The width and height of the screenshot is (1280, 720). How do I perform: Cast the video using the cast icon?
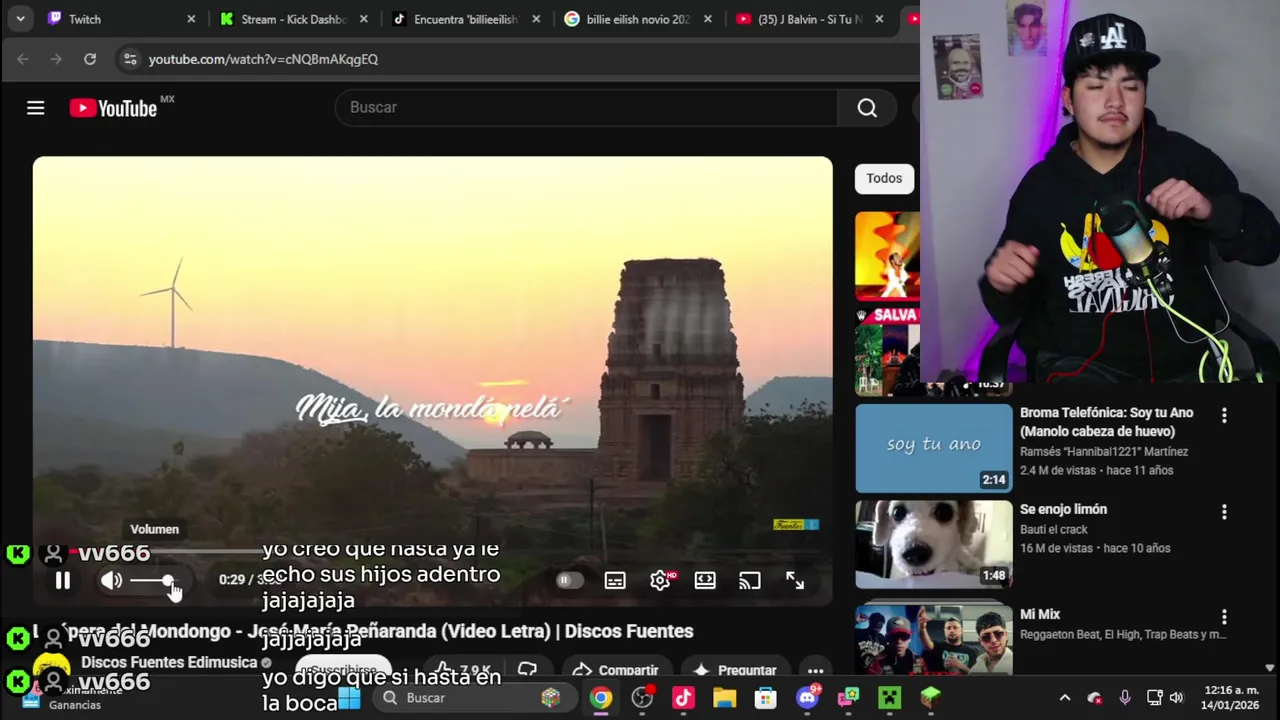click(x=750, y=580)
